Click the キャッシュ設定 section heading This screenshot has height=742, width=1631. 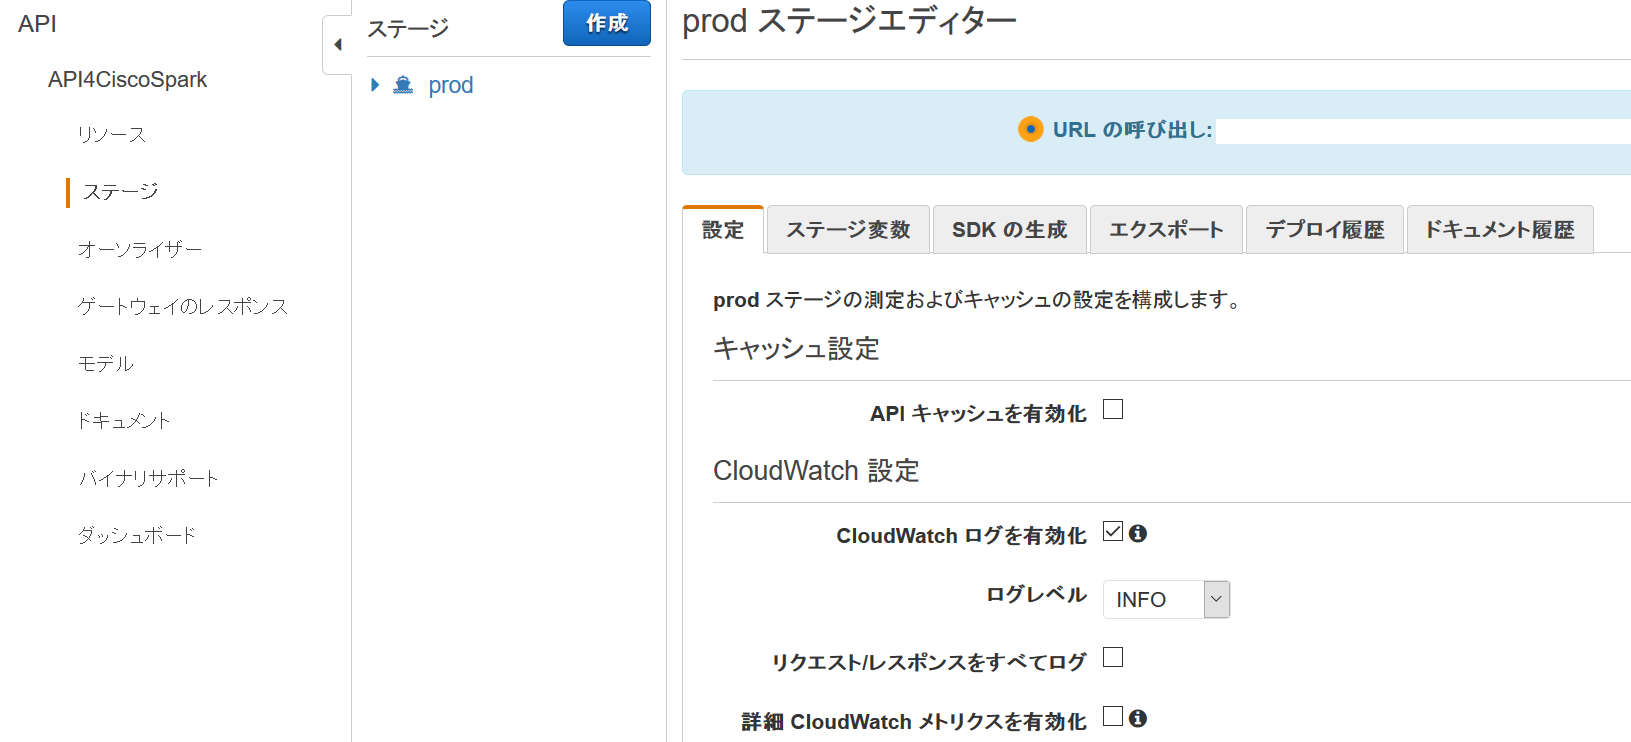click(796, 348)
